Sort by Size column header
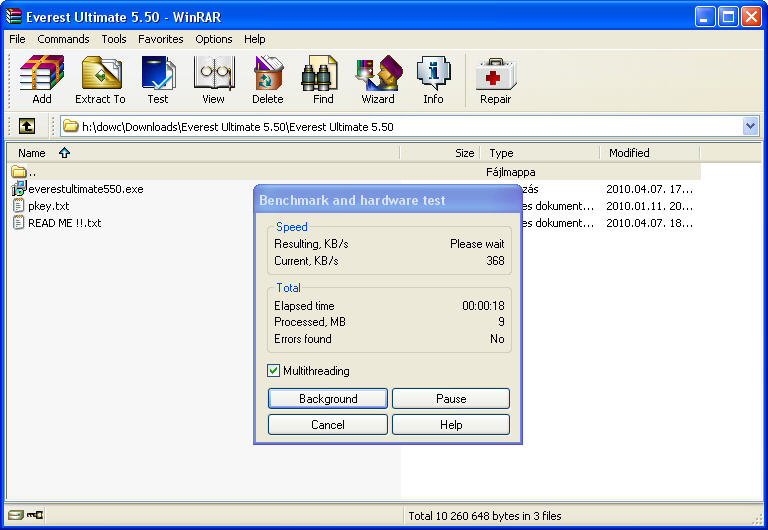The image size is (768, 530). [x=440, y=153]
